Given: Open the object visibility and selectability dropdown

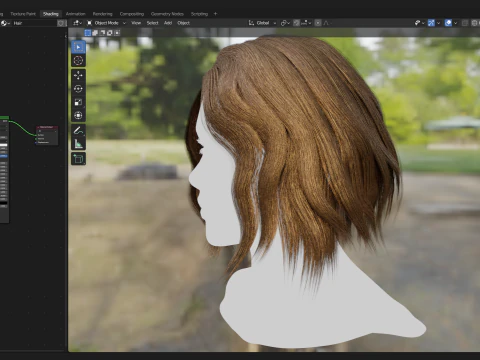Looking at the screenshot, I should [x=419, y=23].
